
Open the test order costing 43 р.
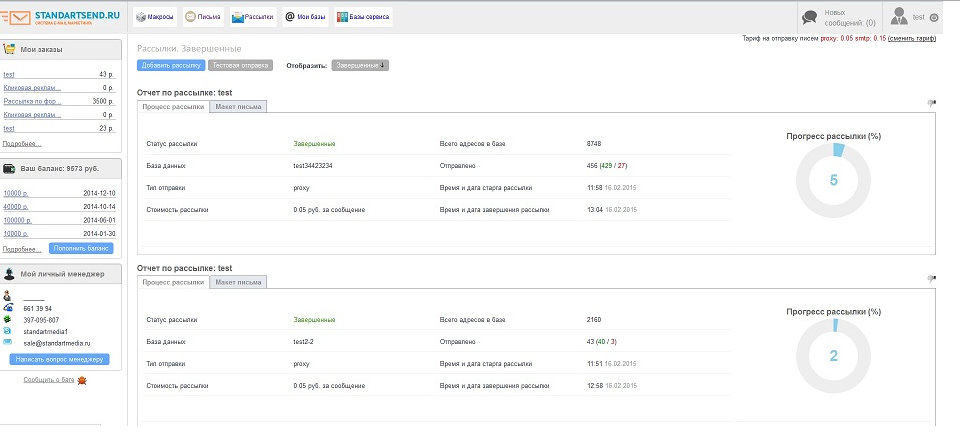[x=9, y=75]
